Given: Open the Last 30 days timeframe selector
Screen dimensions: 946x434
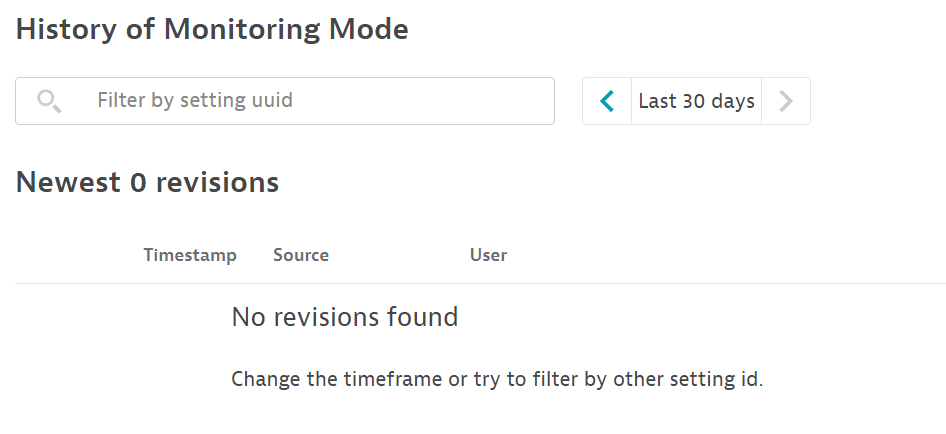Looking at the screenshot, I should point(696,101).
